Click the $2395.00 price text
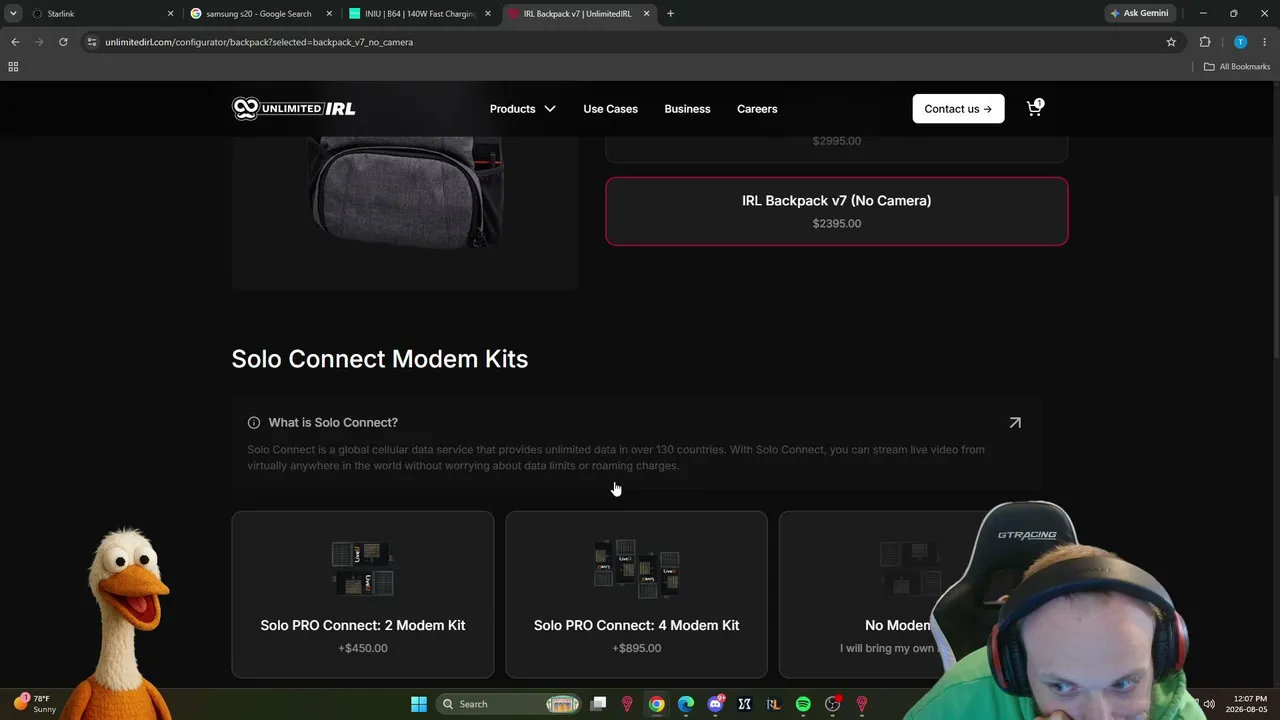The width and height of the screenshot is (1280, 720). [x=836, y=224]
